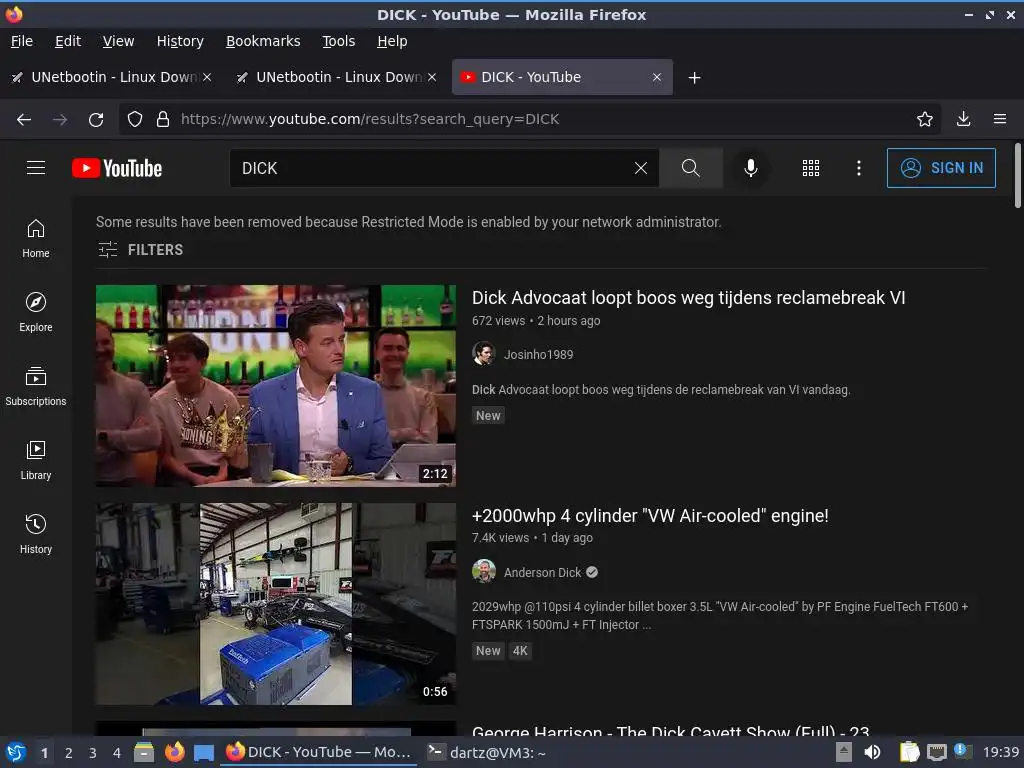This screenshot has height=768, width=1024.
Task: Open History in the YouTube sidebar
Action: (36, 534)
